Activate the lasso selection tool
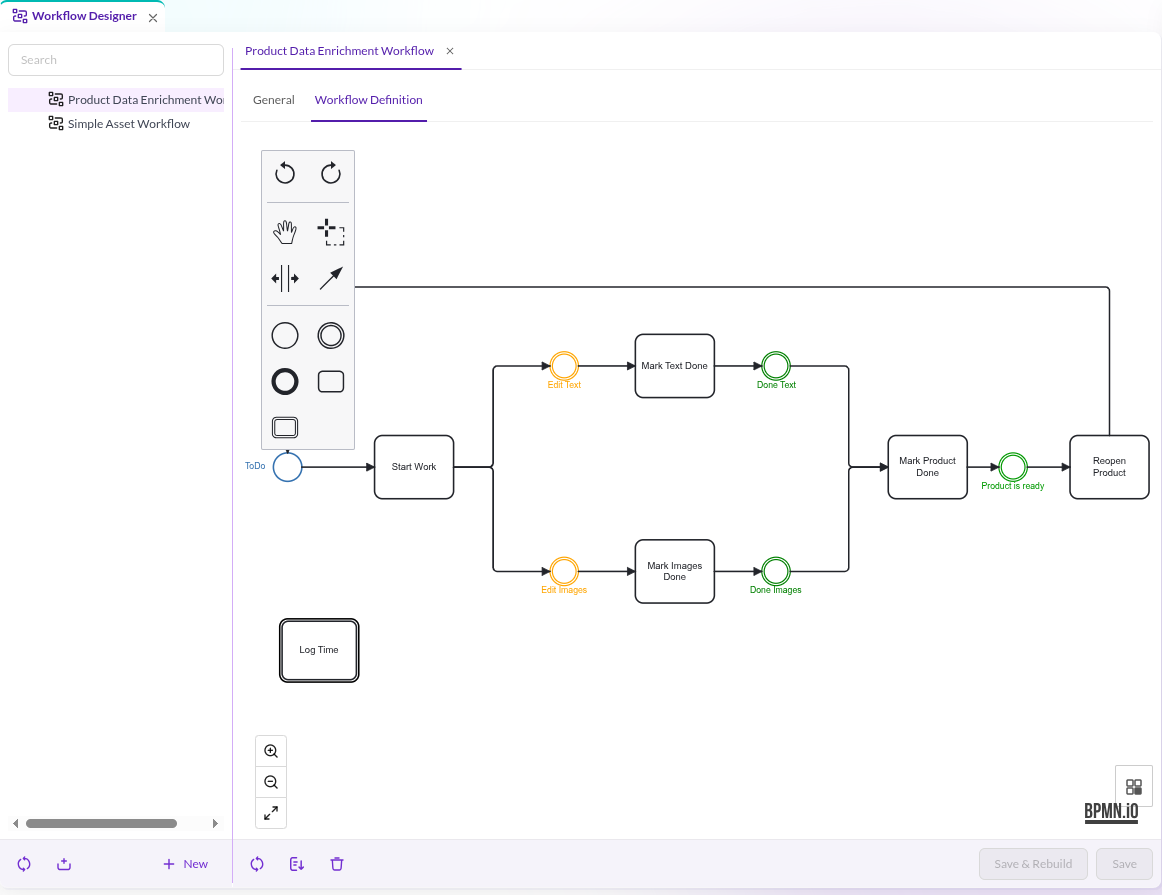1162x895 pixels. (331, 233)
